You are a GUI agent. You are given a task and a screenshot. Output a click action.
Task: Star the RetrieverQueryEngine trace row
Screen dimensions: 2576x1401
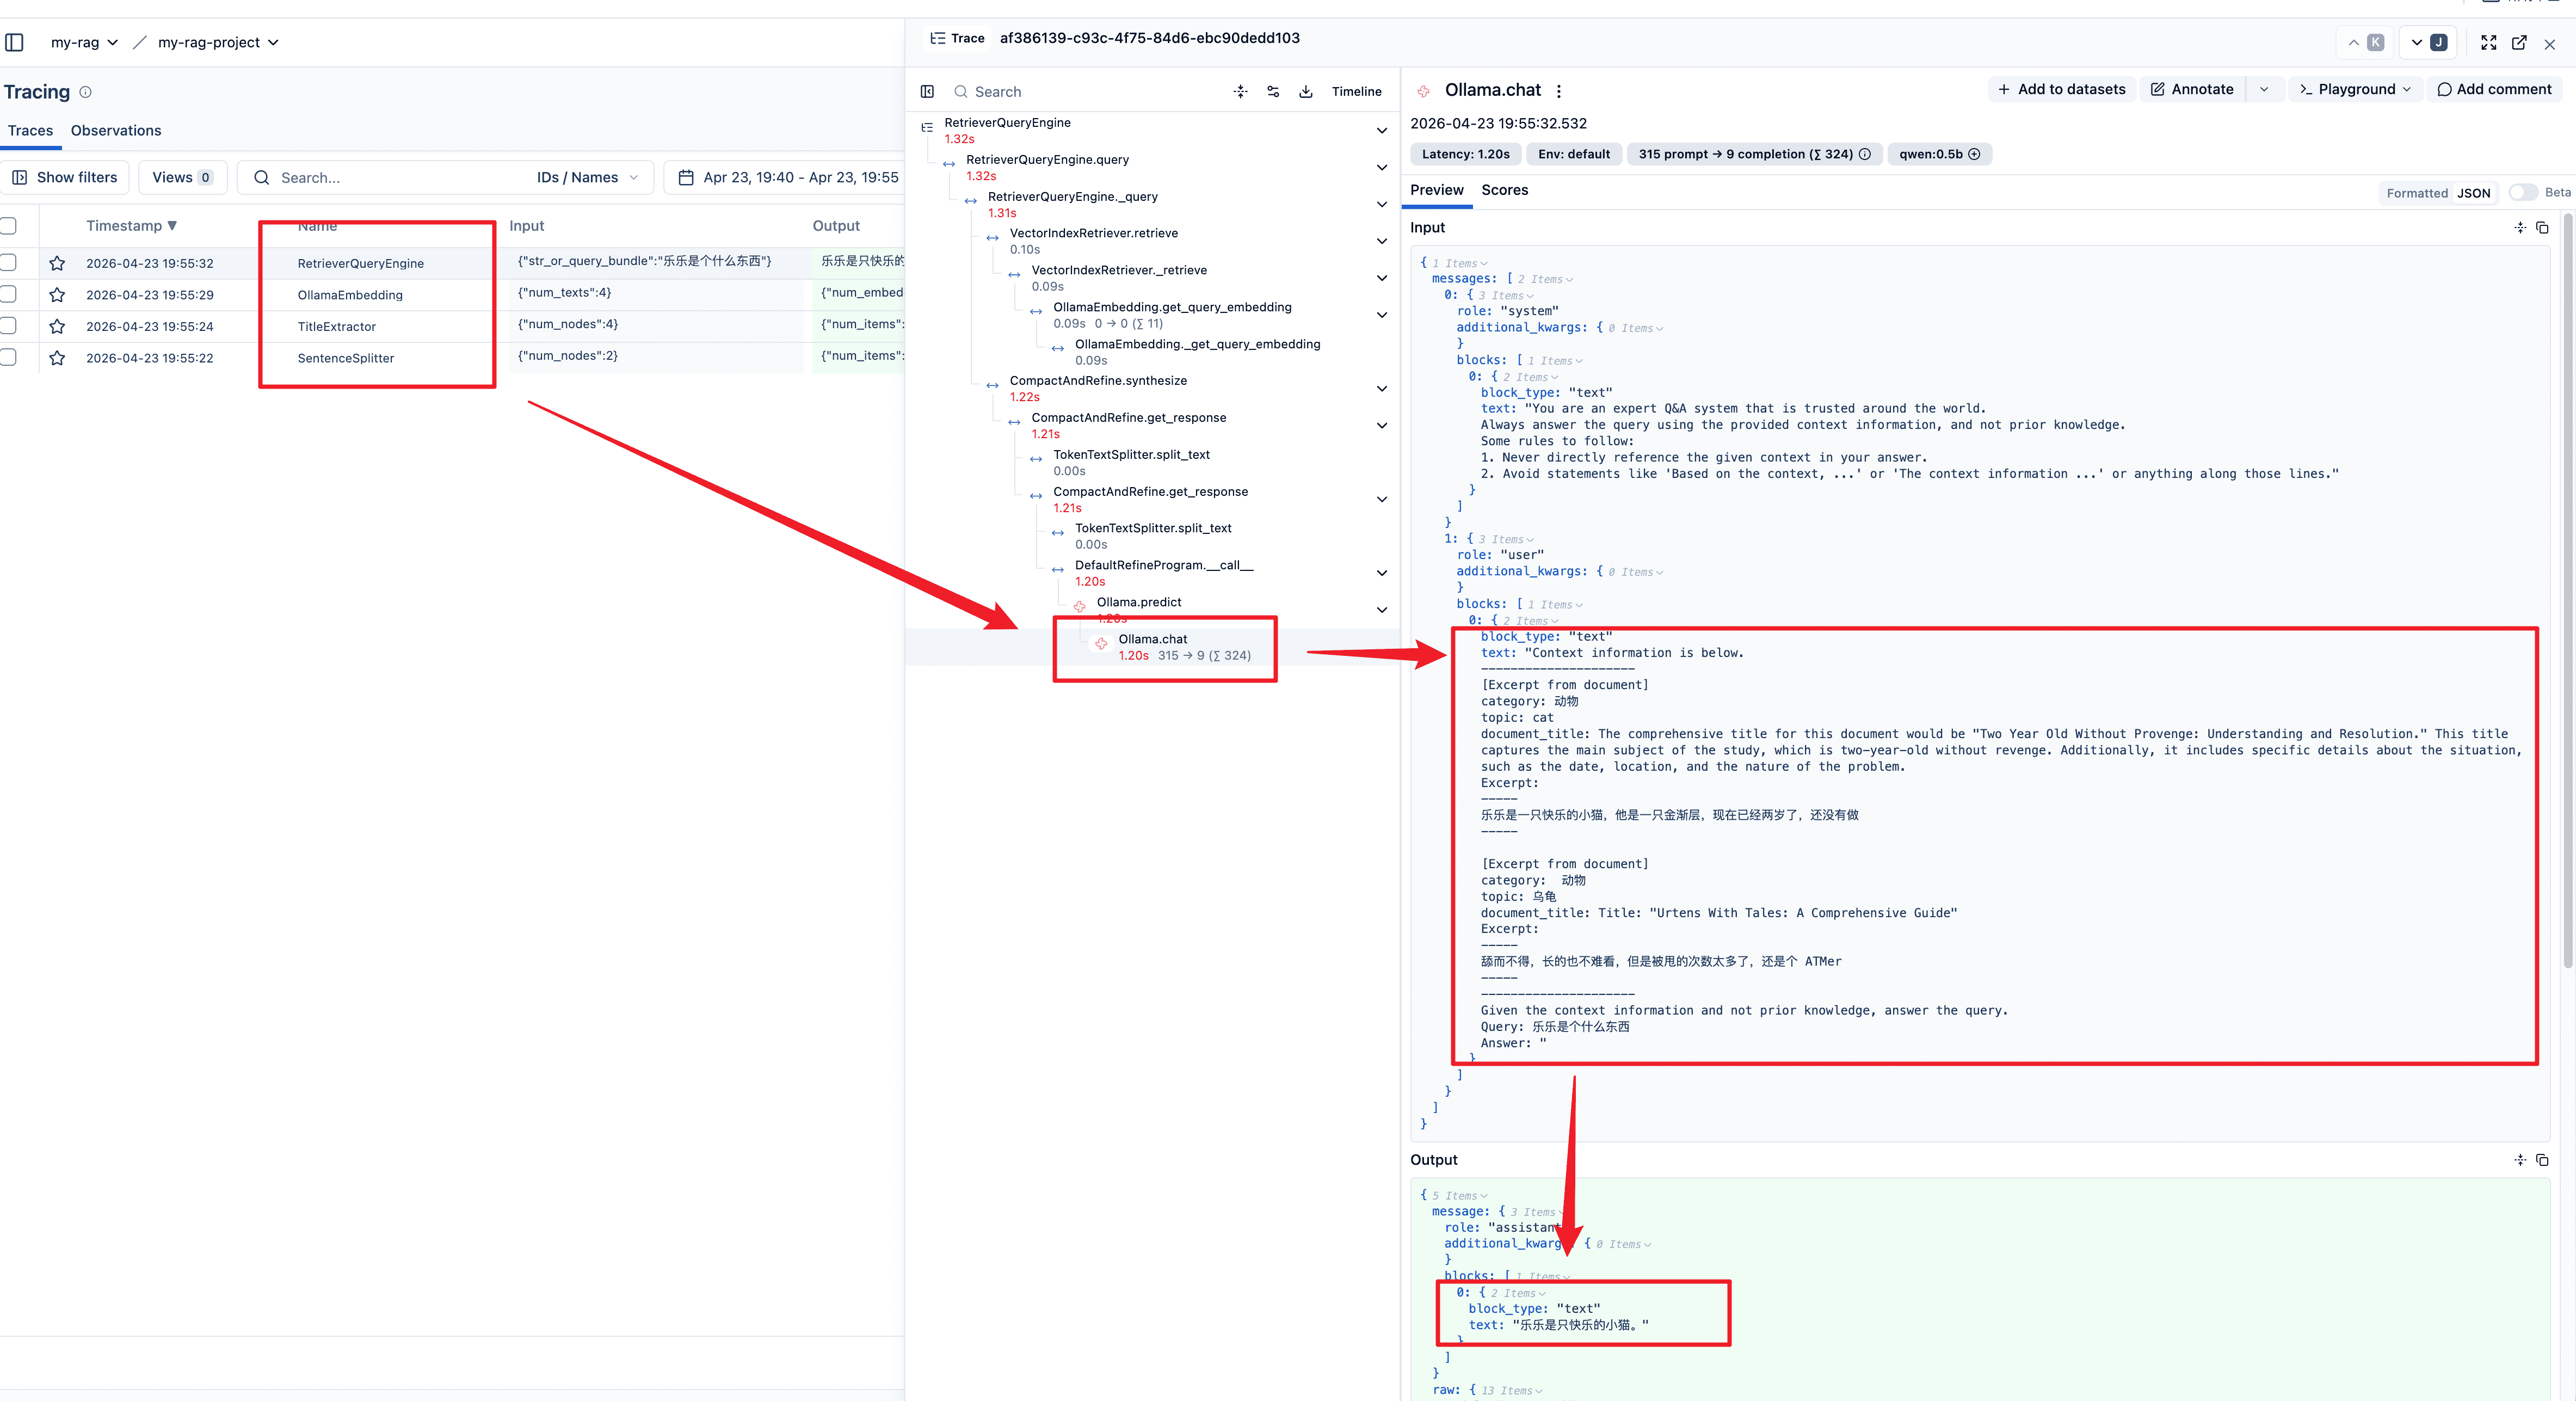click(57, 263)
